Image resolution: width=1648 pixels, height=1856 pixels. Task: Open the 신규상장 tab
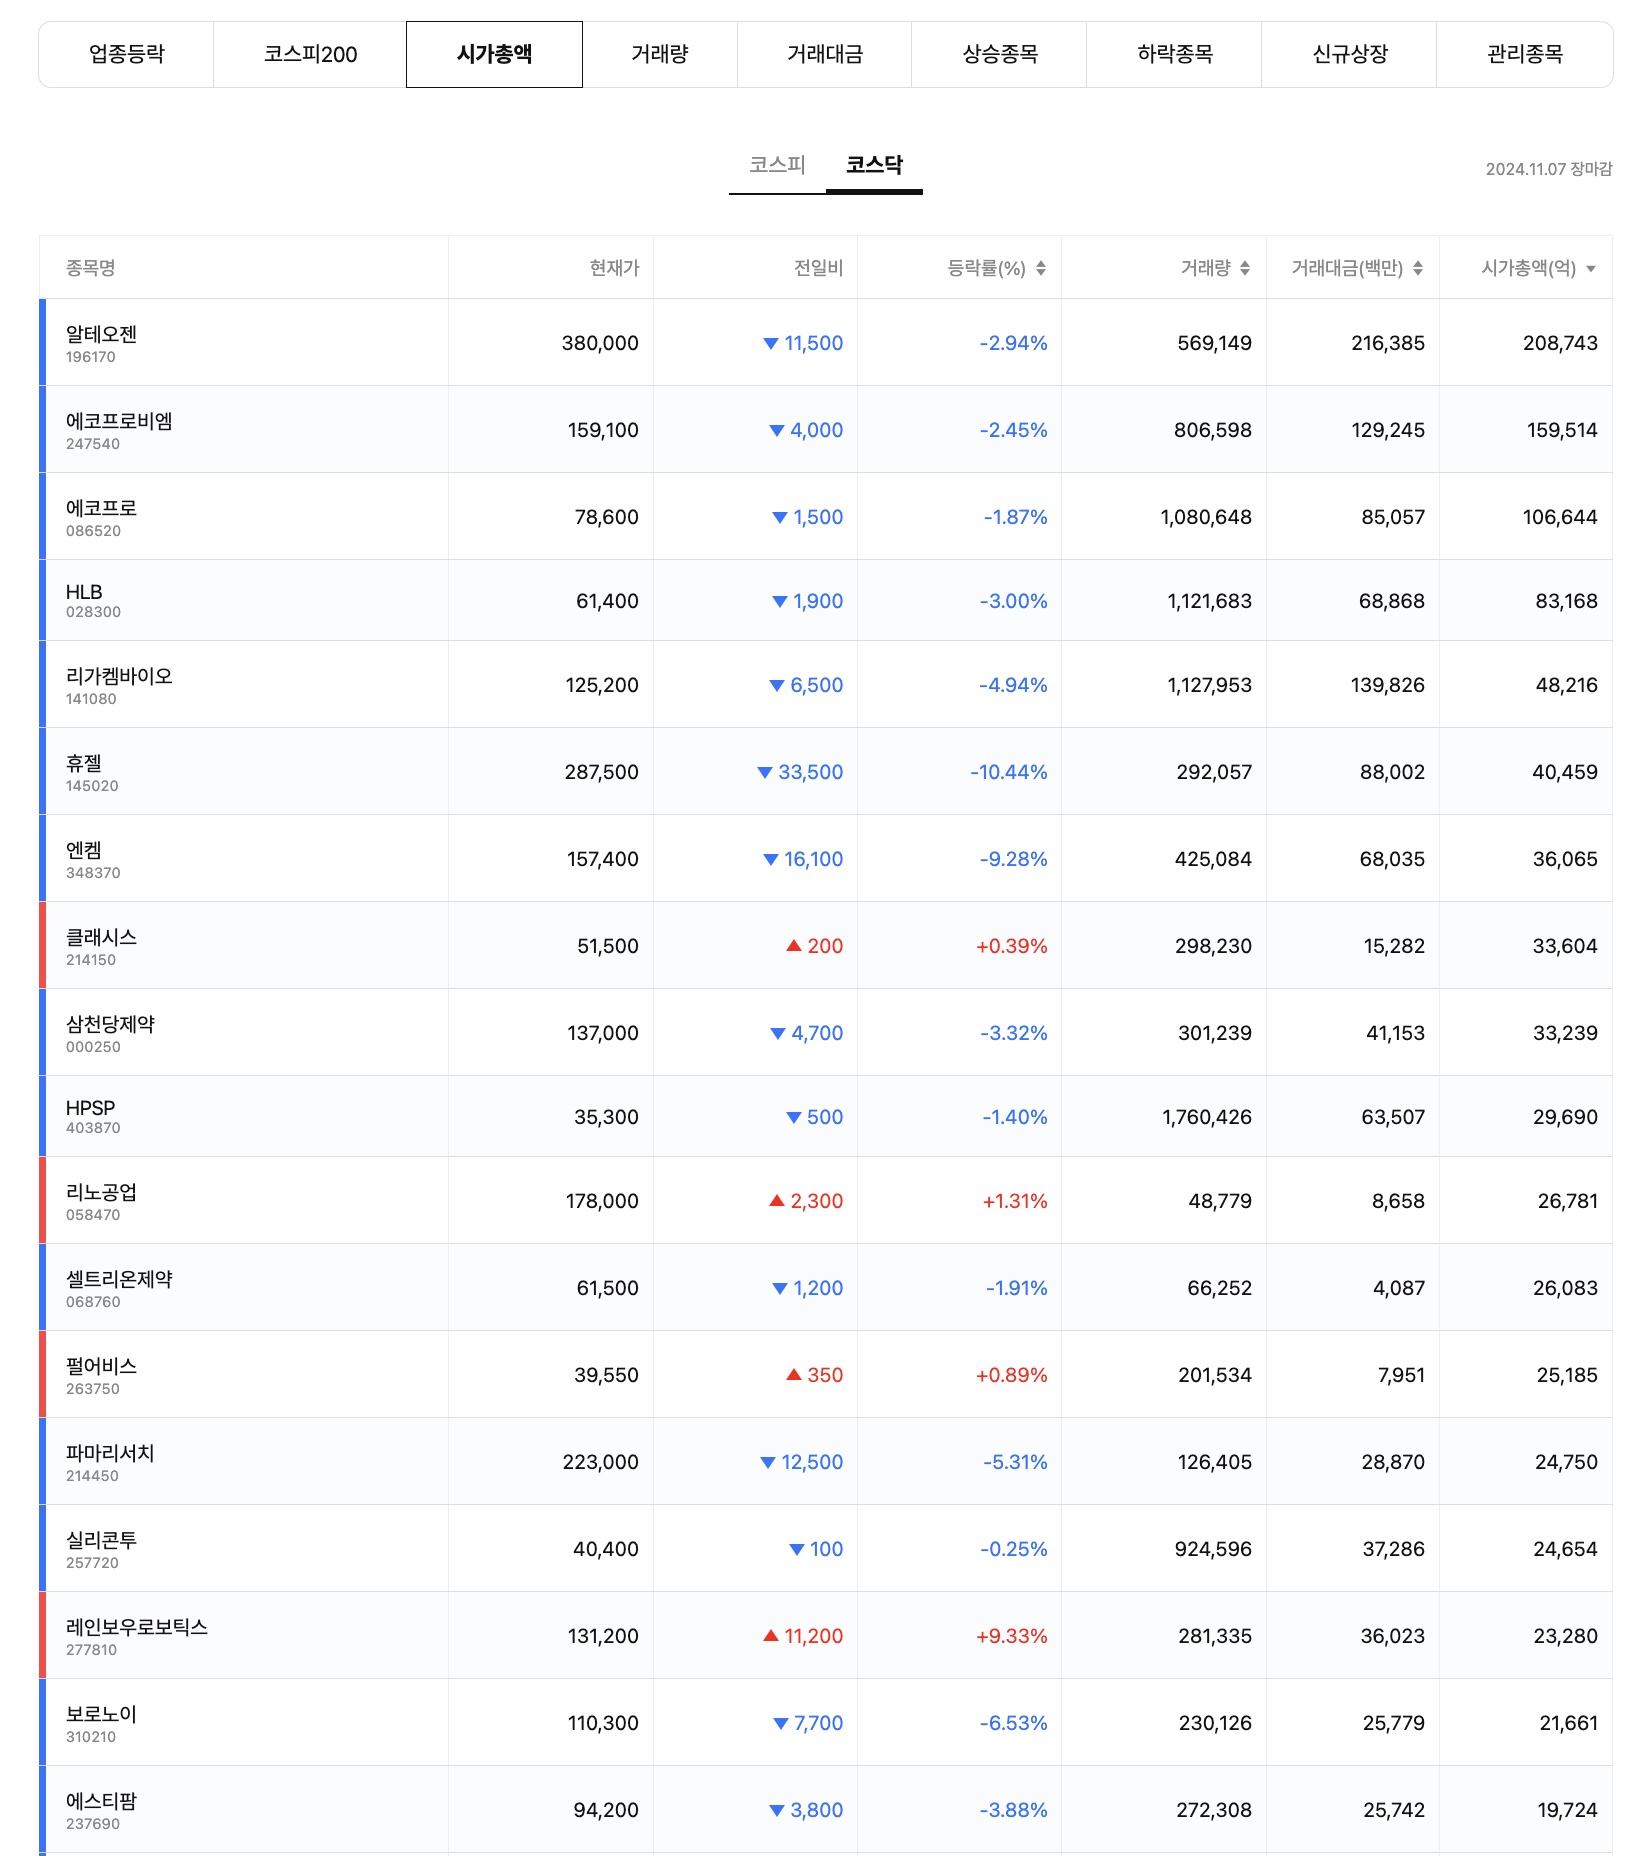[x=1349, y=54]
